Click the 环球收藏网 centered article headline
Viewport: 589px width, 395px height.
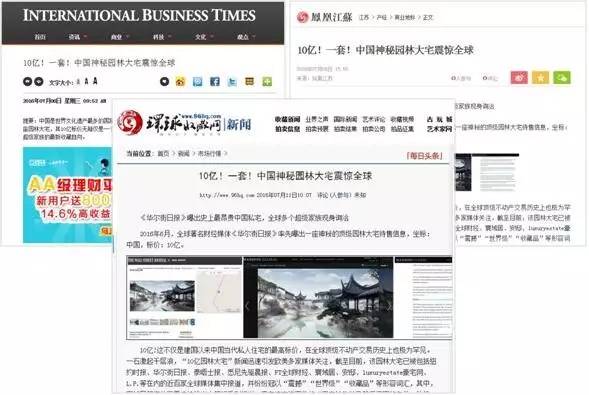point(285,176)
